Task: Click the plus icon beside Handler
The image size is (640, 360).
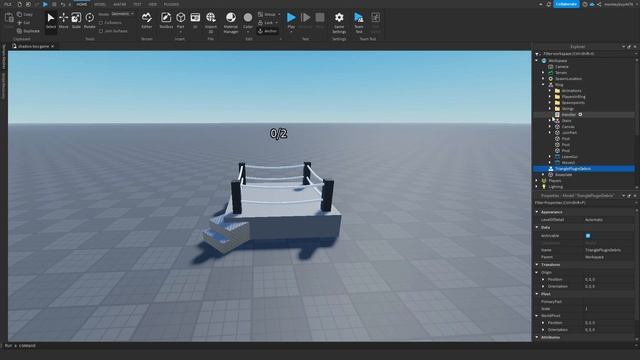Action: (x=580, y=115)
